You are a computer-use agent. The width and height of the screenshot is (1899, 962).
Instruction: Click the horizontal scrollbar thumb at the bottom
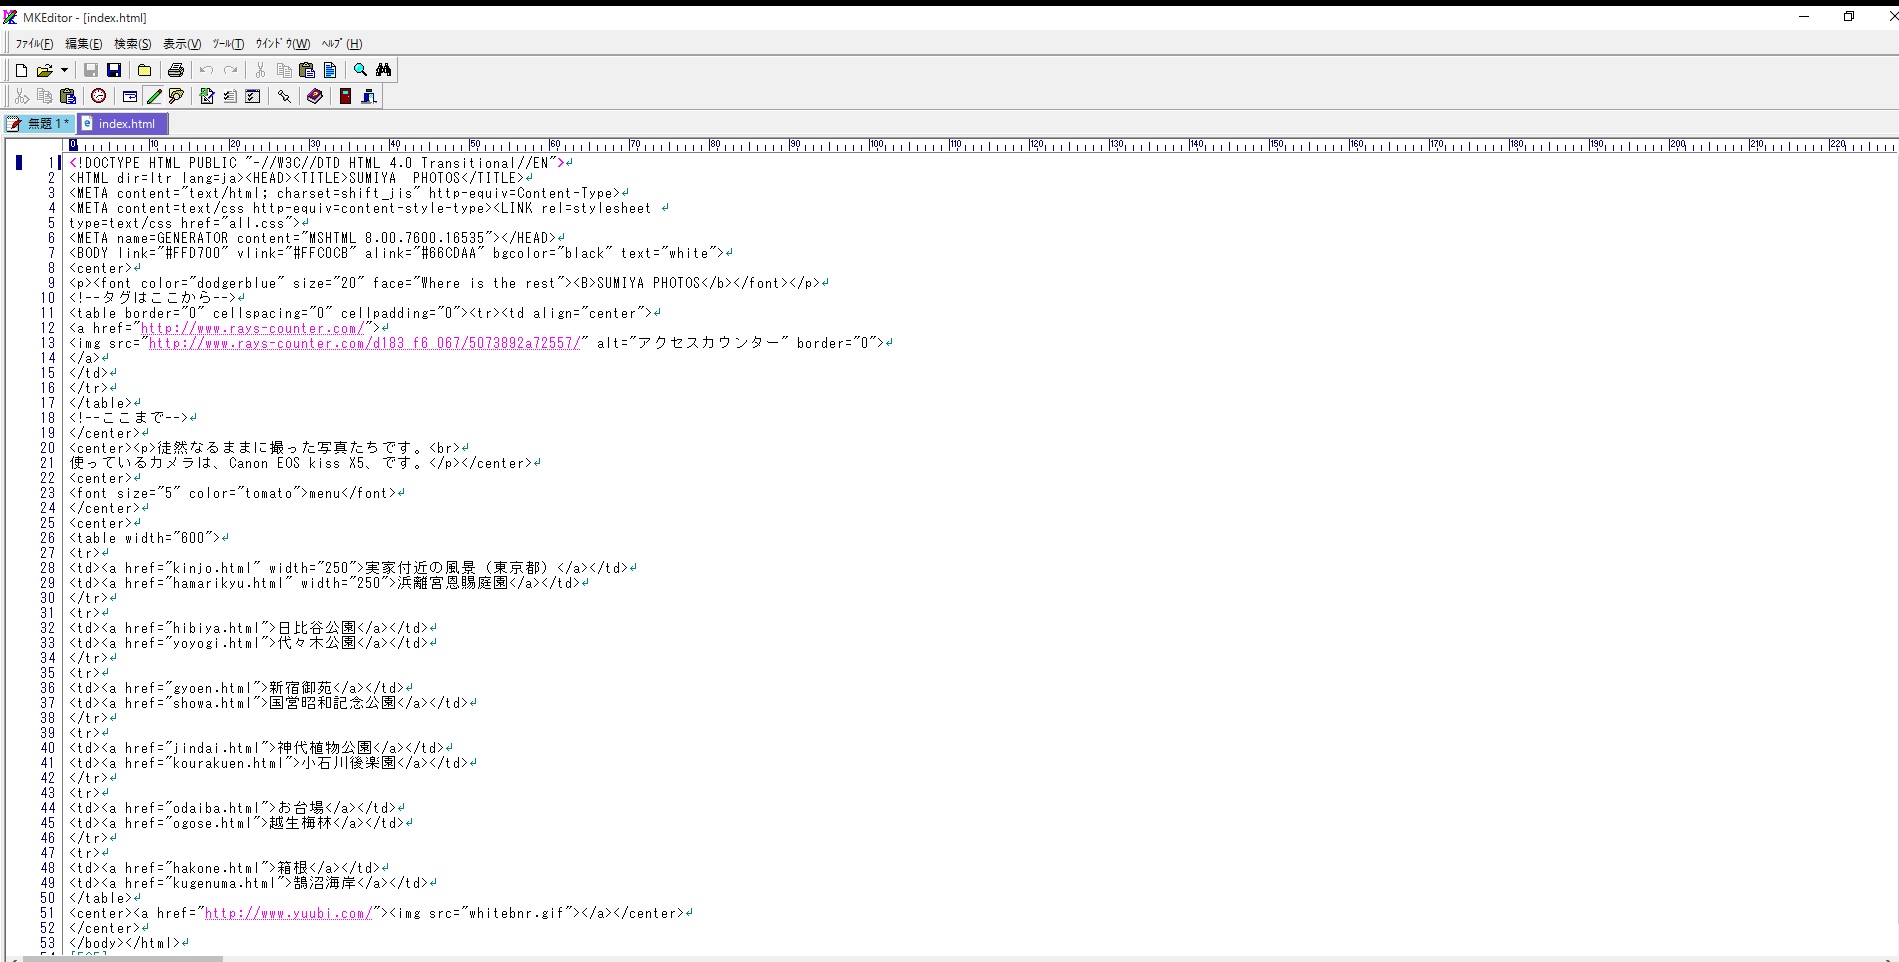coord(122,958)
